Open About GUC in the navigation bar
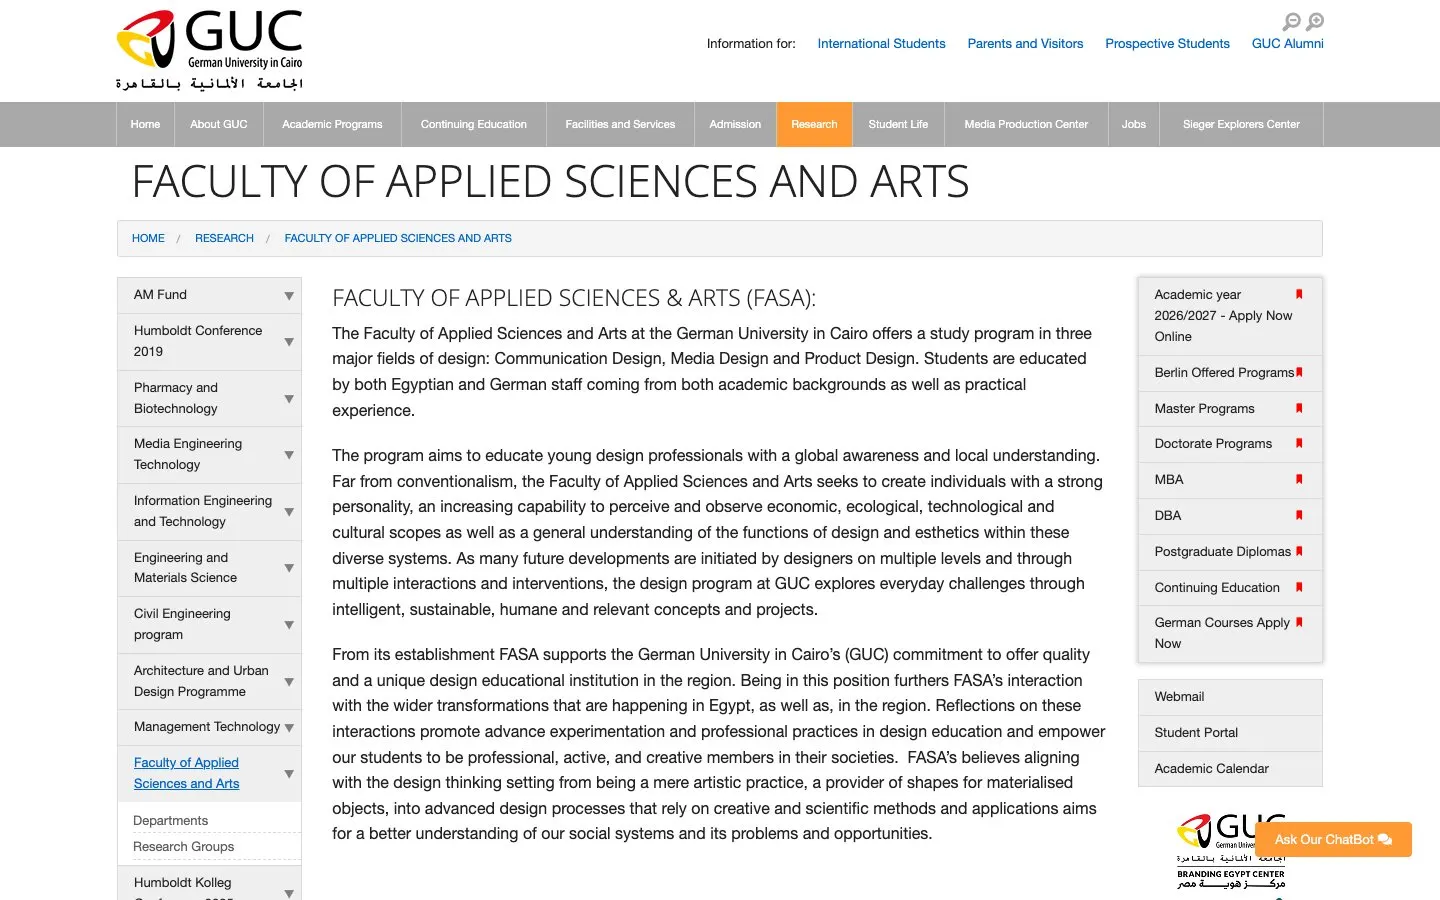This screenshot has height=900, width=1440. tap(219, 124)
